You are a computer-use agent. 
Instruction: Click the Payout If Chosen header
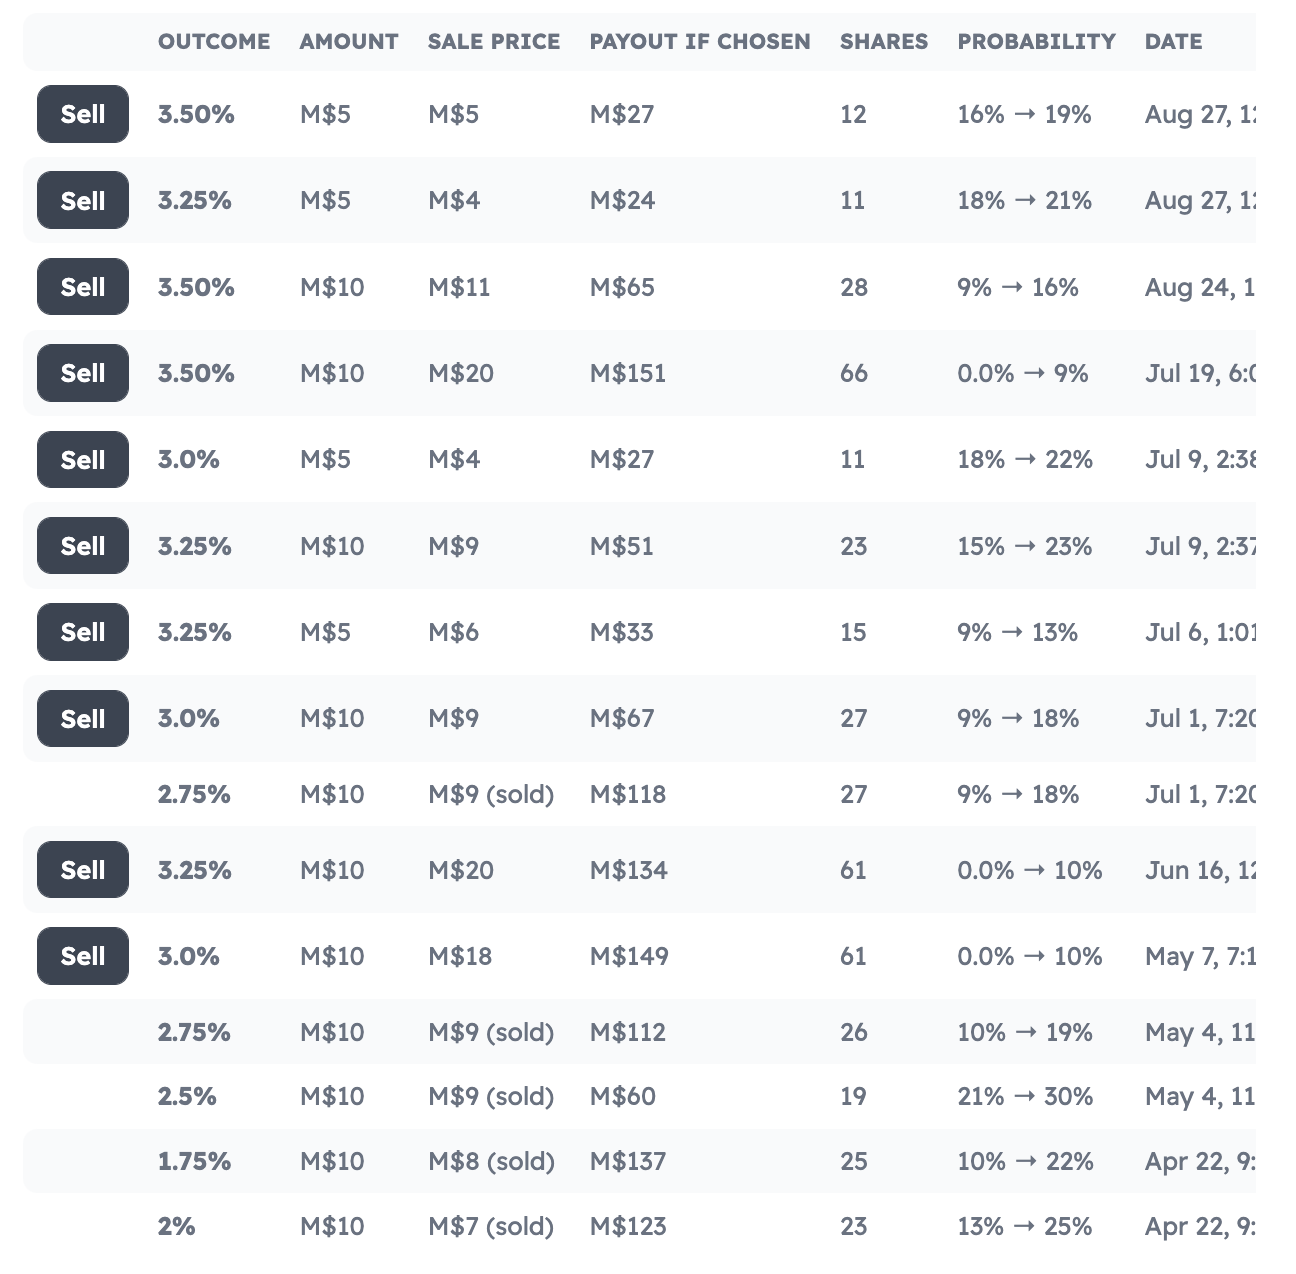point(700,42)
